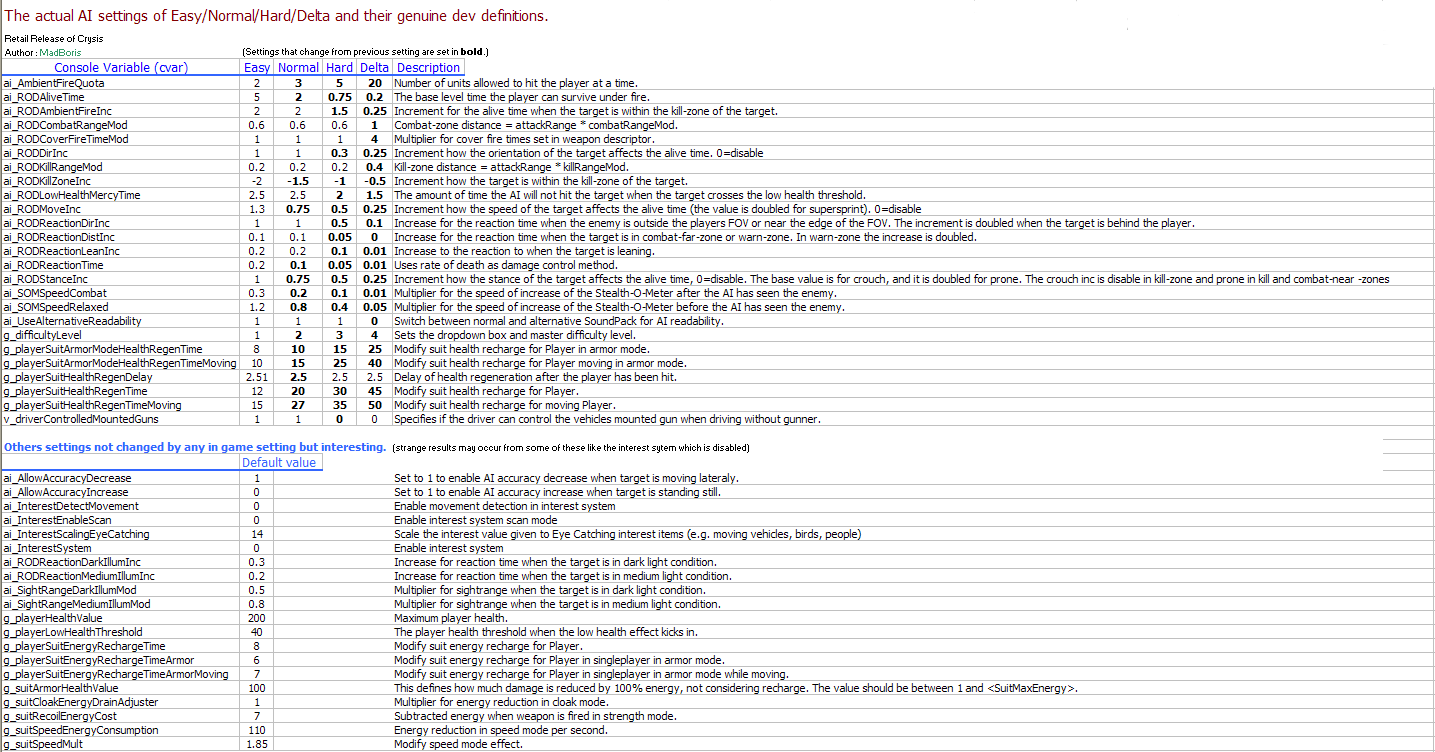Click the default value 1.85 for g_suitSpeedMult
Viewport: 1435px width, 752px height.
pos(257,744)
